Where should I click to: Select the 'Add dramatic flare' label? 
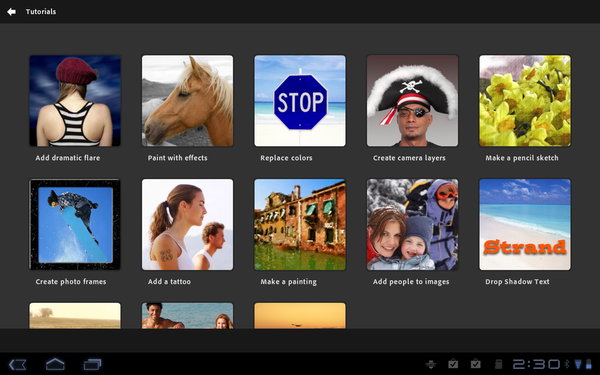point(68,158)
